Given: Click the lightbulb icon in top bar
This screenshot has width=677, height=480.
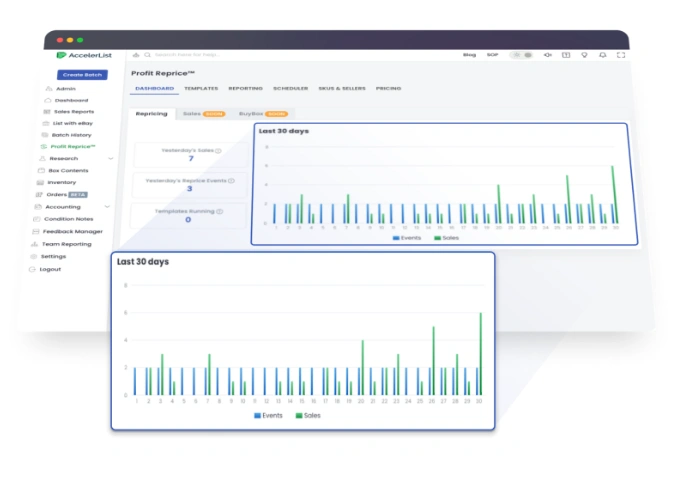Looking at the screenshot, I should pyautogui.click(x=584, y=55).
